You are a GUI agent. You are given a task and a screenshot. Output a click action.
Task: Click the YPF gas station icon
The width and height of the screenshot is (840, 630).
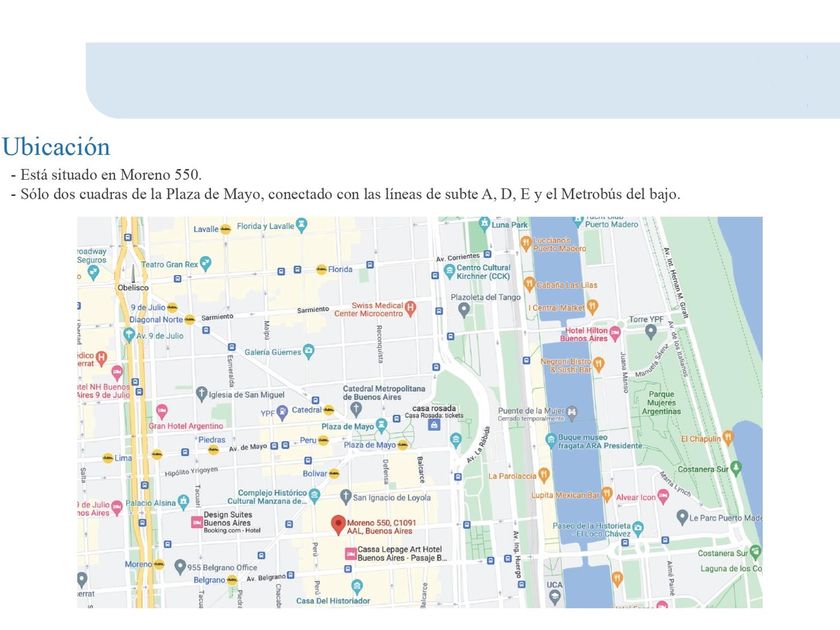coord(282,413)
